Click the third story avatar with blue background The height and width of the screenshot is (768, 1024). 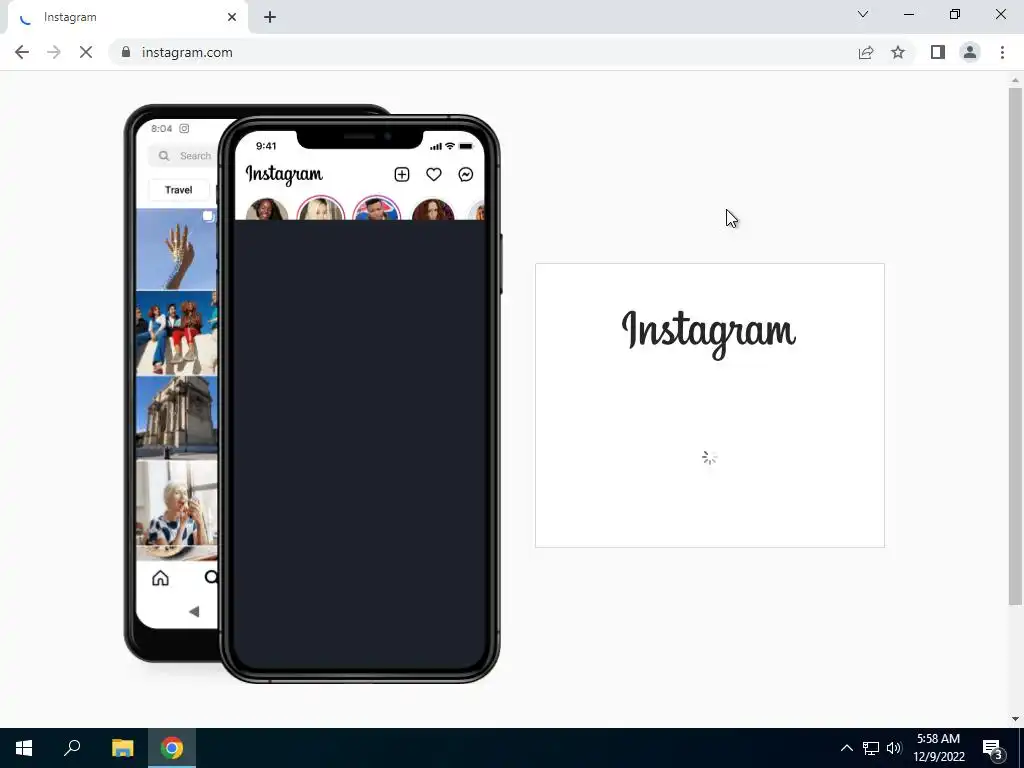point(376,208)
